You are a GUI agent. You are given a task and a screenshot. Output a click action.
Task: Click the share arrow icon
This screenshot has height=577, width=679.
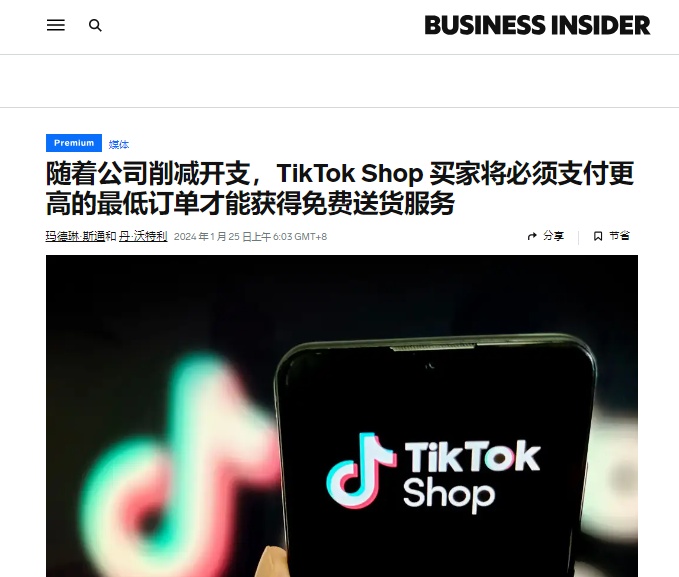tap(532, 236)
